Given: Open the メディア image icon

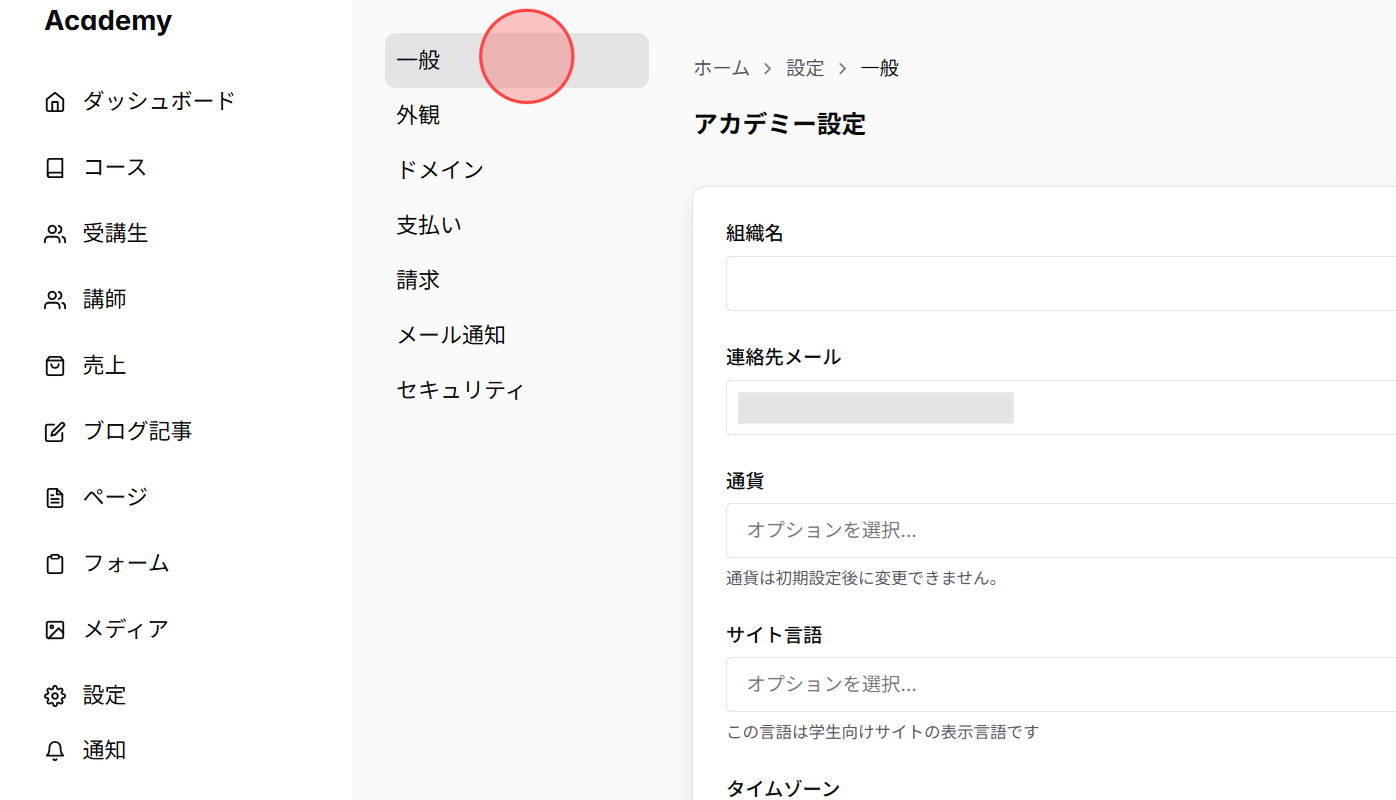Looking at the screenshot, I should (x=55, y=628).
